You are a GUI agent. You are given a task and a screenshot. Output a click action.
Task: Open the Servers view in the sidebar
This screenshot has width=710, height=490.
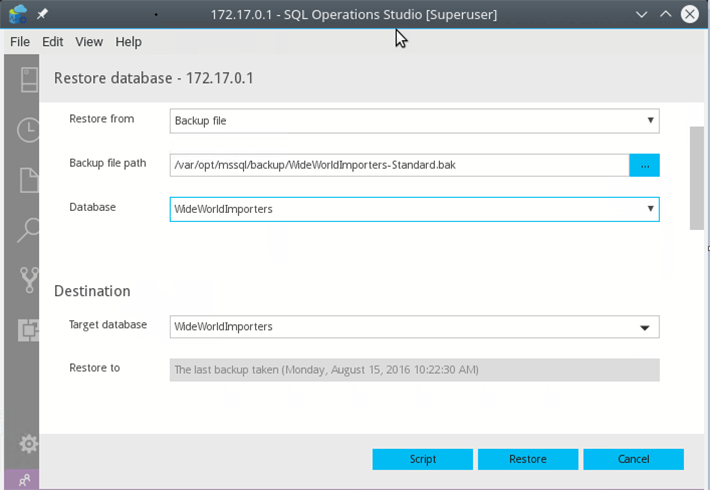tap(29, 79)
